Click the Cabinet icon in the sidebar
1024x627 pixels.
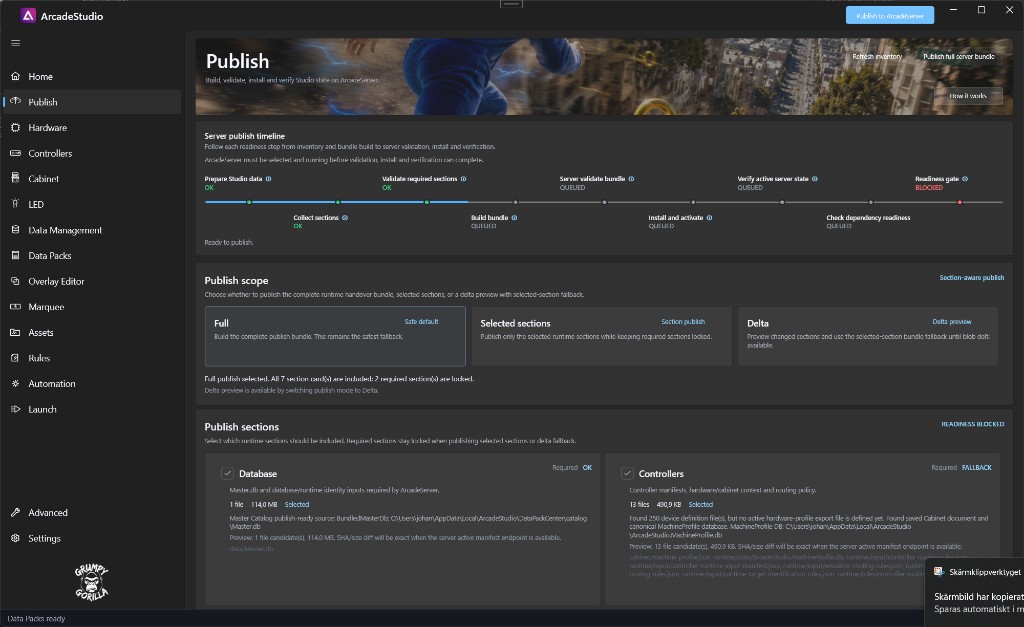(16, 178)
